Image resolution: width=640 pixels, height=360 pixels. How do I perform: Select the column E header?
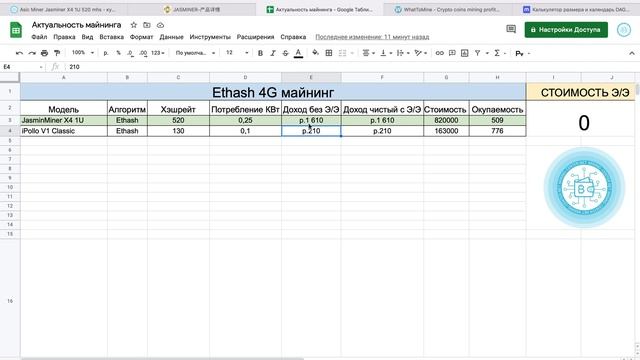click(311, 77)
